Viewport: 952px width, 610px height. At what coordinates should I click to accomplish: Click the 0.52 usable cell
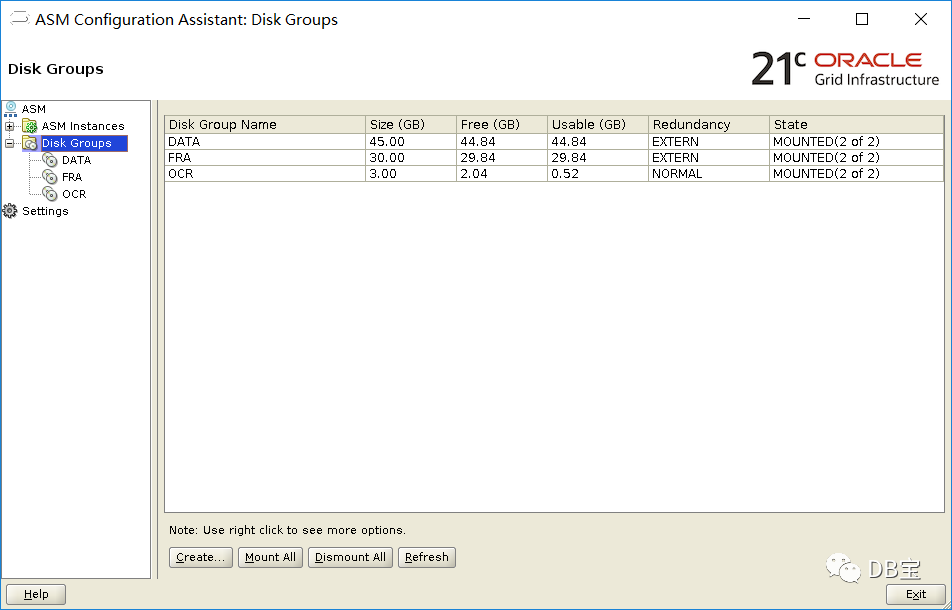pyautogui.click(x=598, y=173)
